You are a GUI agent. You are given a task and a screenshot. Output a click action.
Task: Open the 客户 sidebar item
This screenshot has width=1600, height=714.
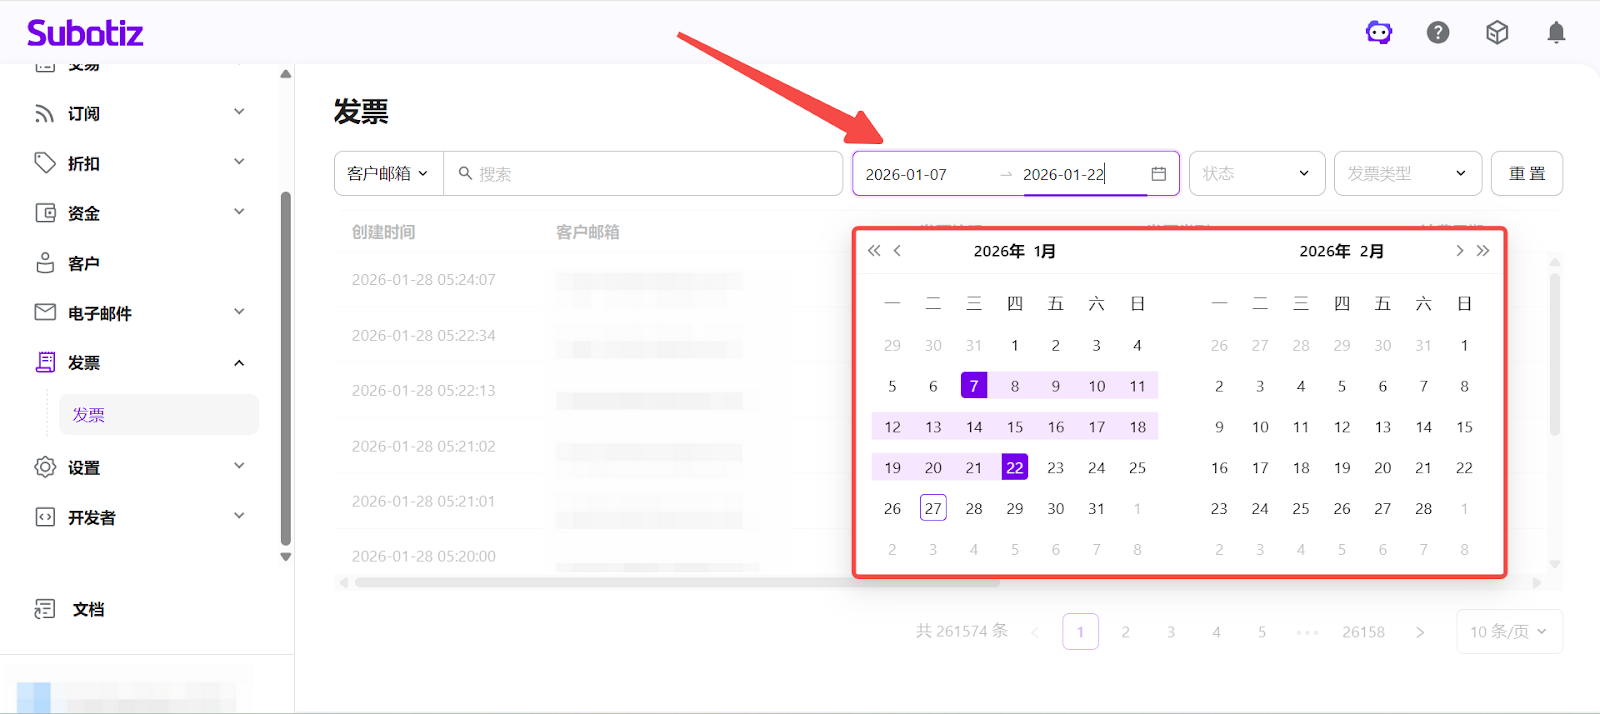(x=84, y=263)
